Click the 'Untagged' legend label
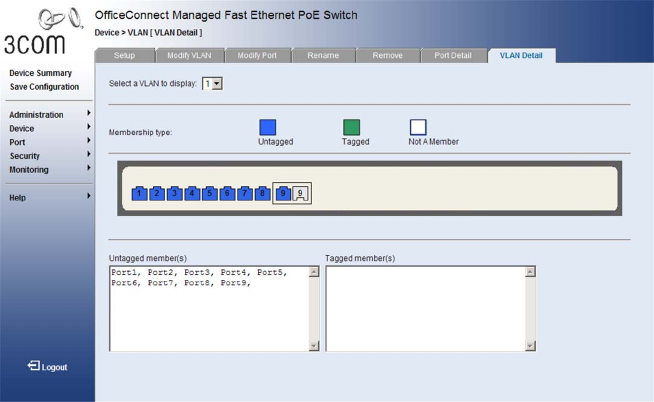The width and height of the screenshot is (654, 402). click(x=275, y=142)
